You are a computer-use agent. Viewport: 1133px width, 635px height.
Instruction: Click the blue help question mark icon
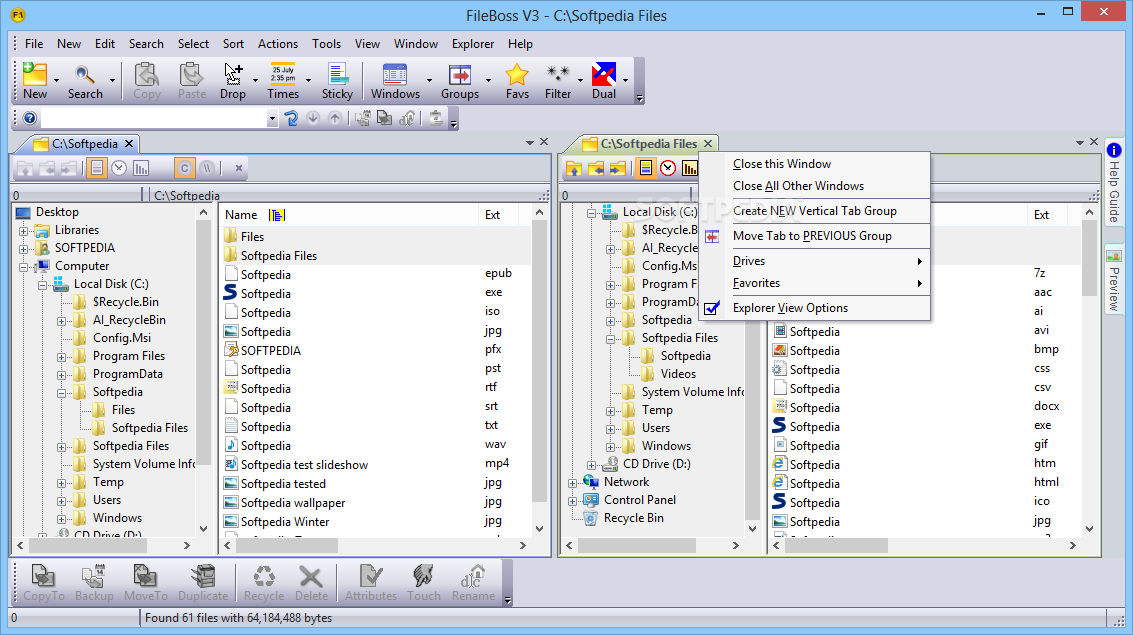click(30, 118)
